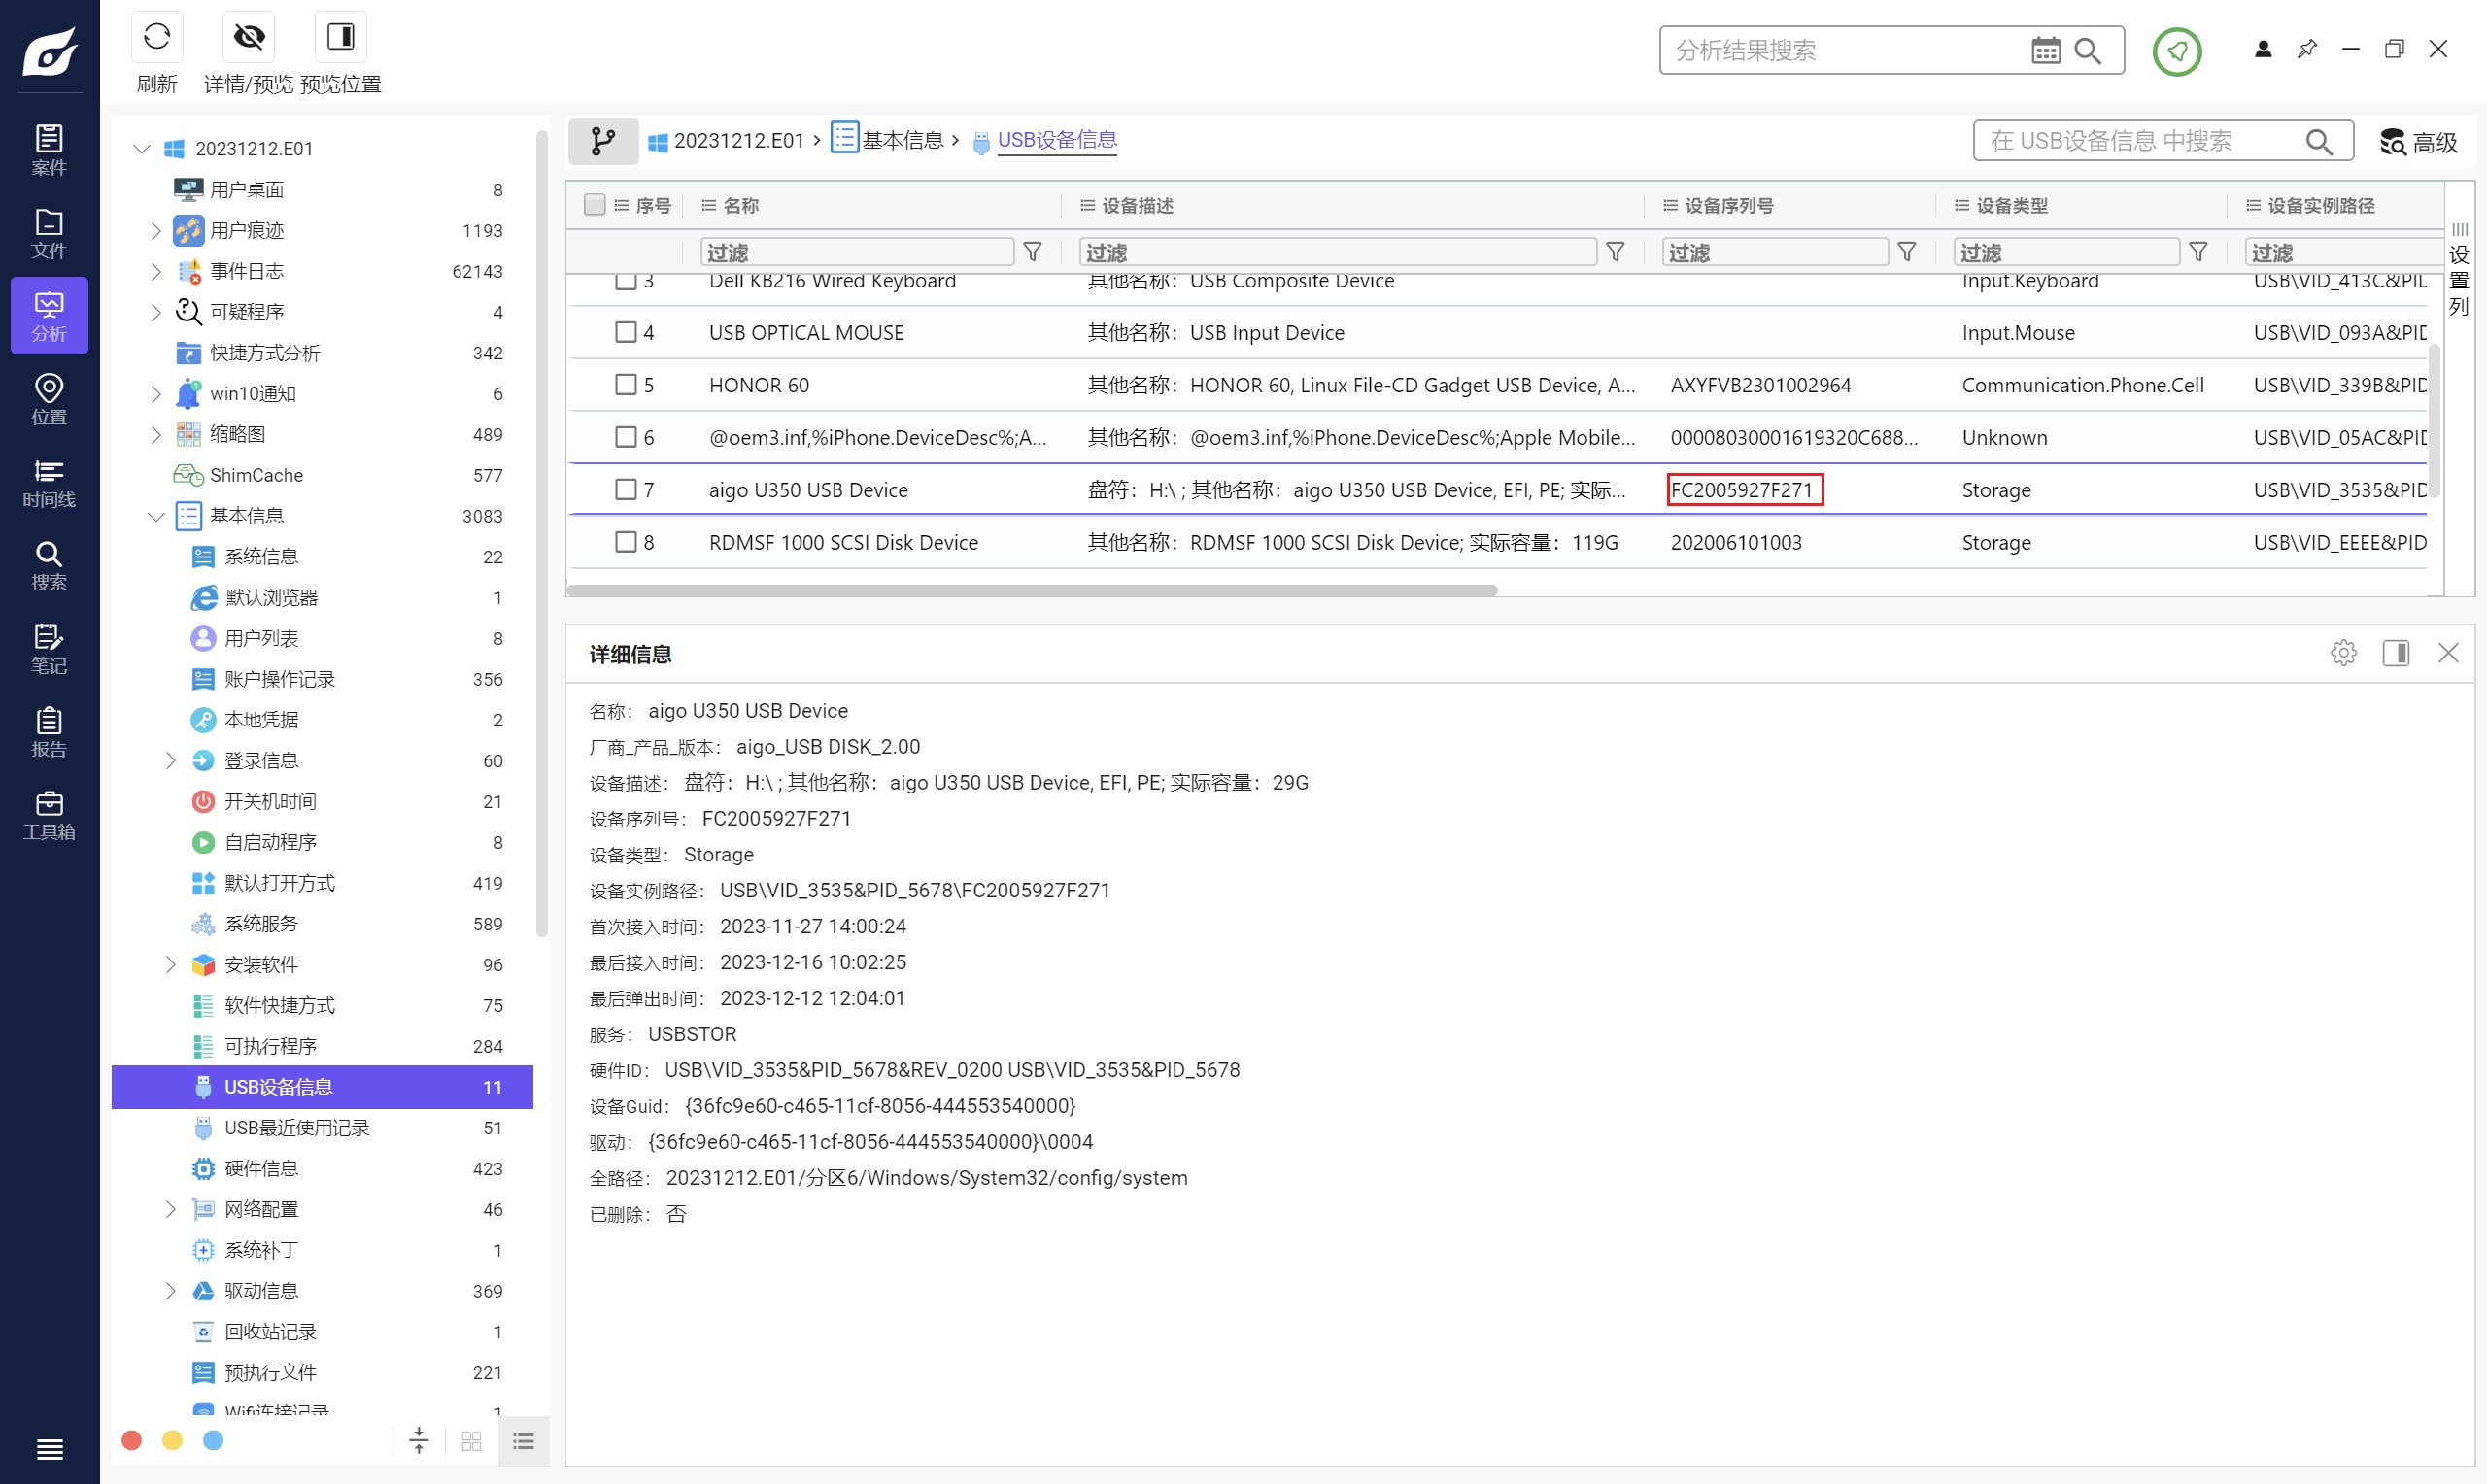
Task: Click 基本信息 in the breadcrumb
Action: click(902, 140)
